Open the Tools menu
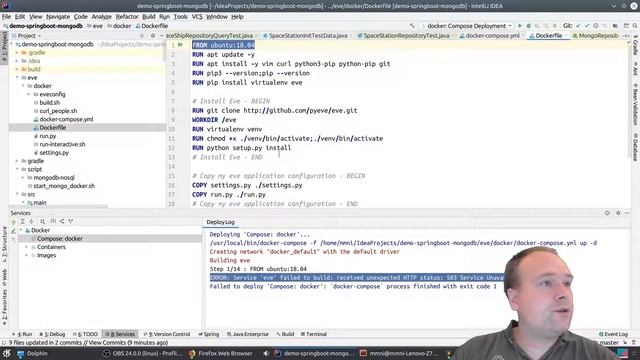640x360 pixels. tap(180, 17)
